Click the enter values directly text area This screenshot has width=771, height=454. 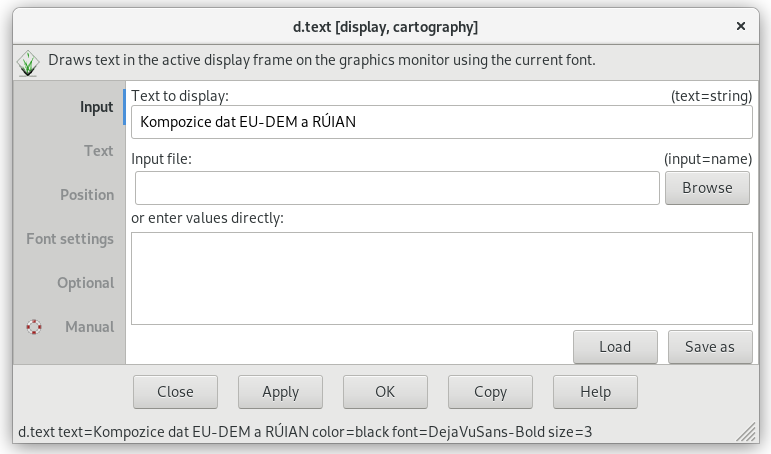tap(442, 278)
